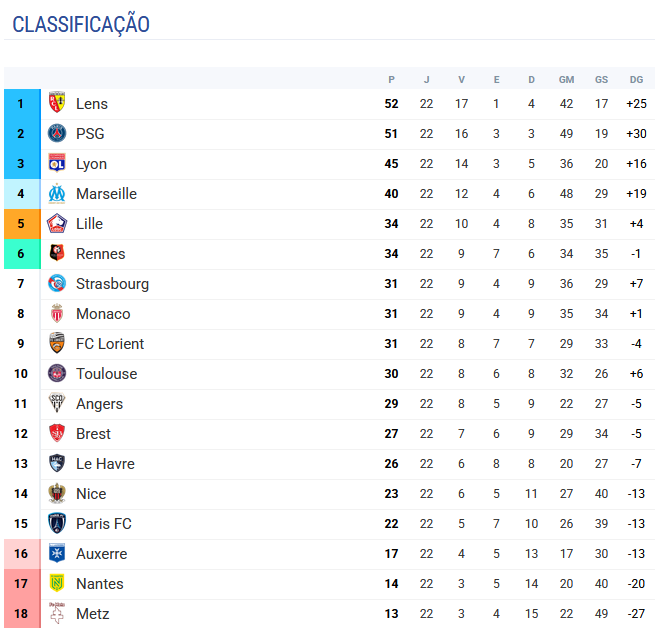Open the Toulouse team link
The height and width of the screenshot is (628, 655).
point(106,373)
